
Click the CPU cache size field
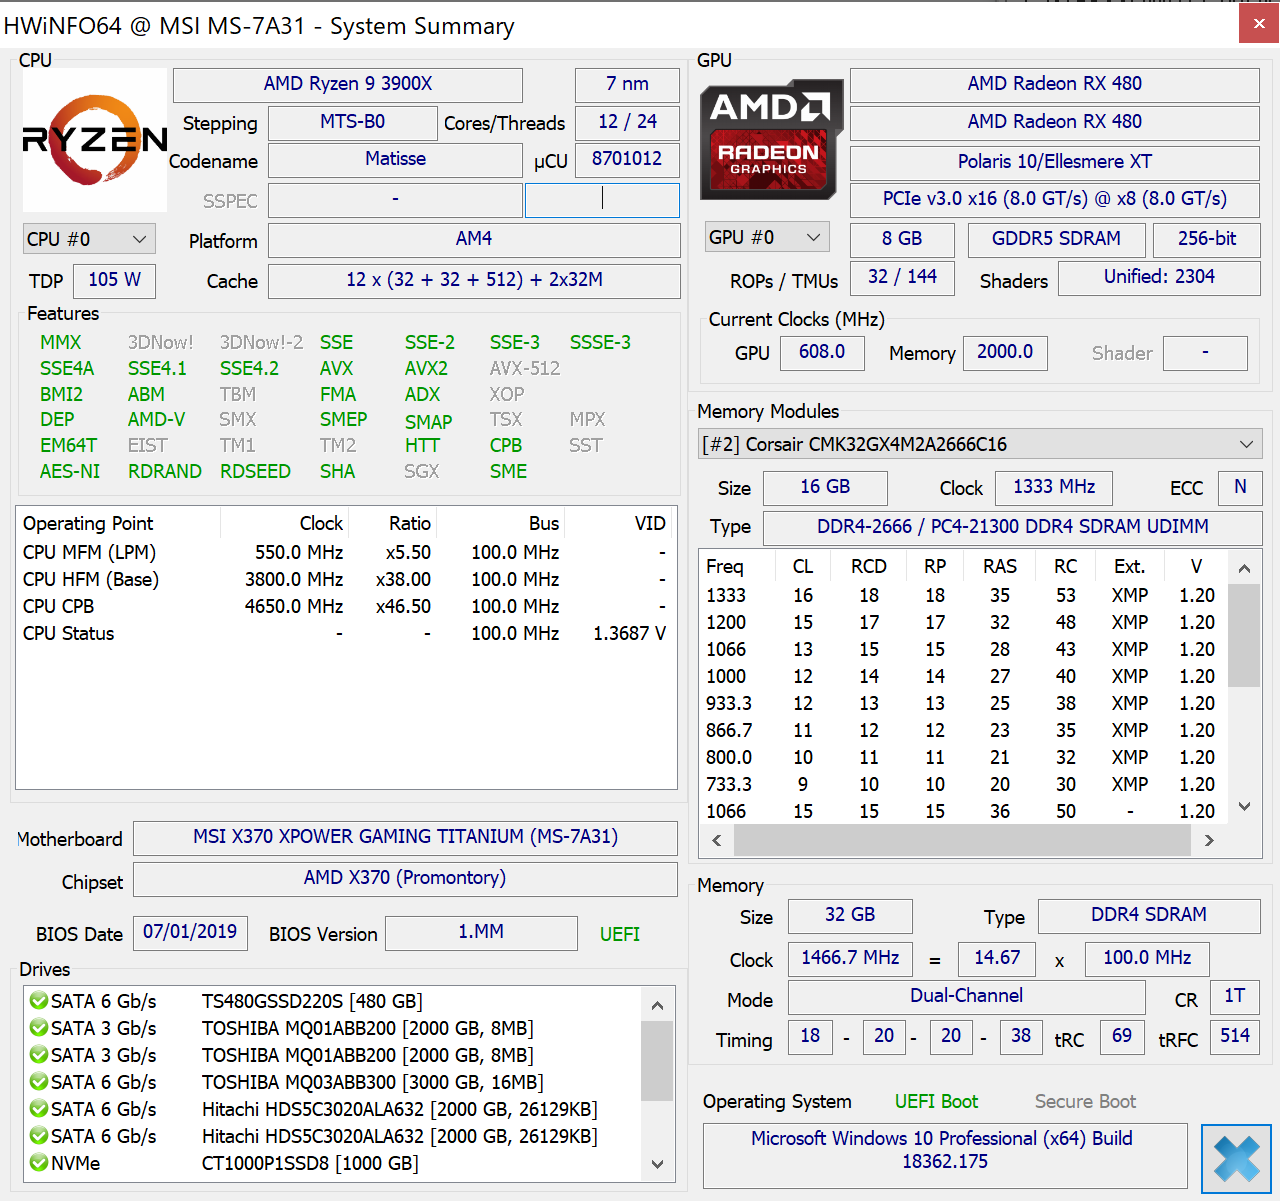(x=474, y=281)
